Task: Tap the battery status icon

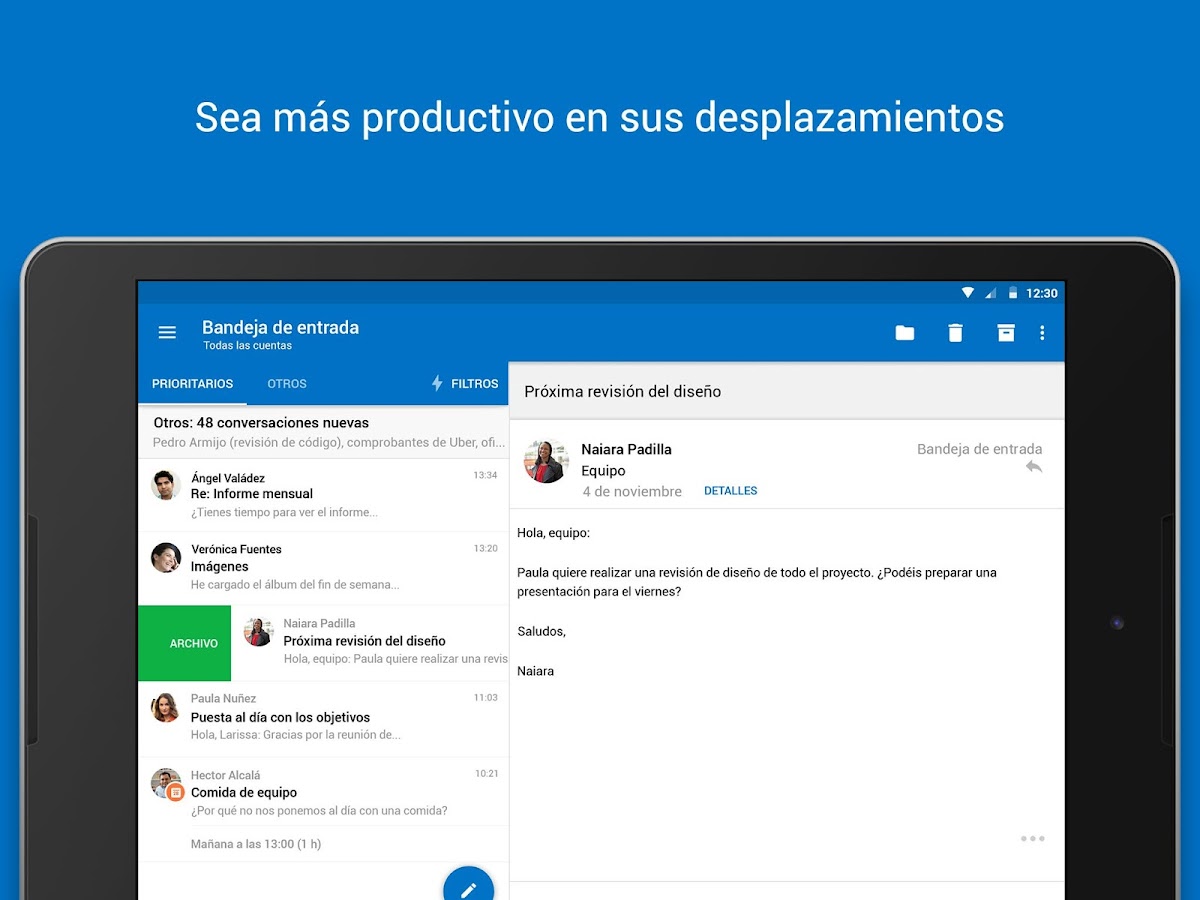Action: pos(1013,293)
